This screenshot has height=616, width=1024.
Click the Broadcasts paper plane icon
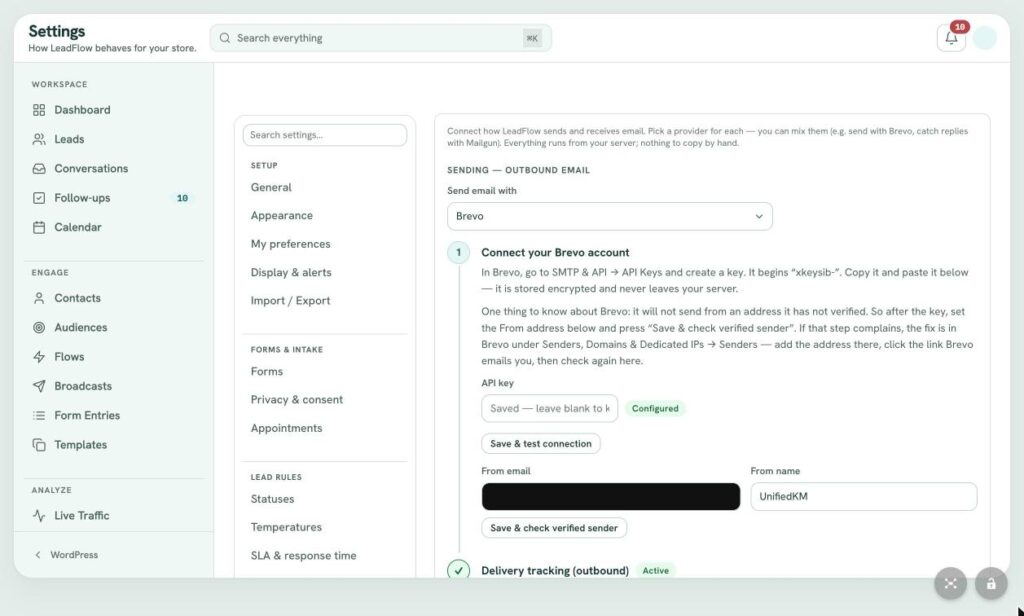coord(39,386)
